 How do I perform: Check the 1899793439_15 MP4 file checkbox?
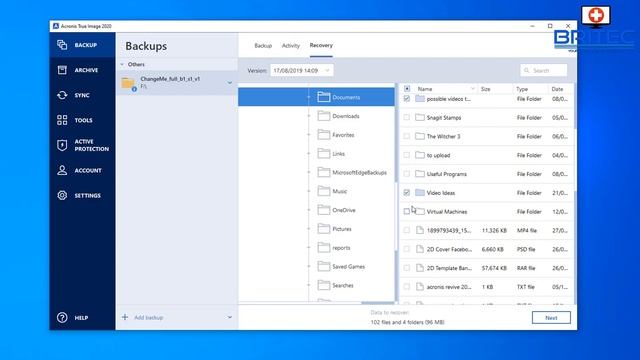tap(407, 230)
